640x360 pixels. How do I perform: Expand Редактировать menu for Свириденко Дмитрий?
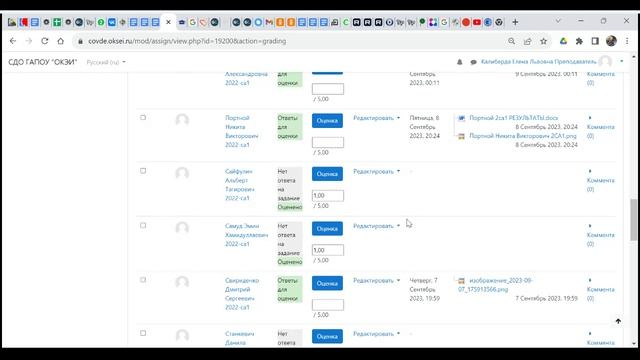(x=376, y=280)
